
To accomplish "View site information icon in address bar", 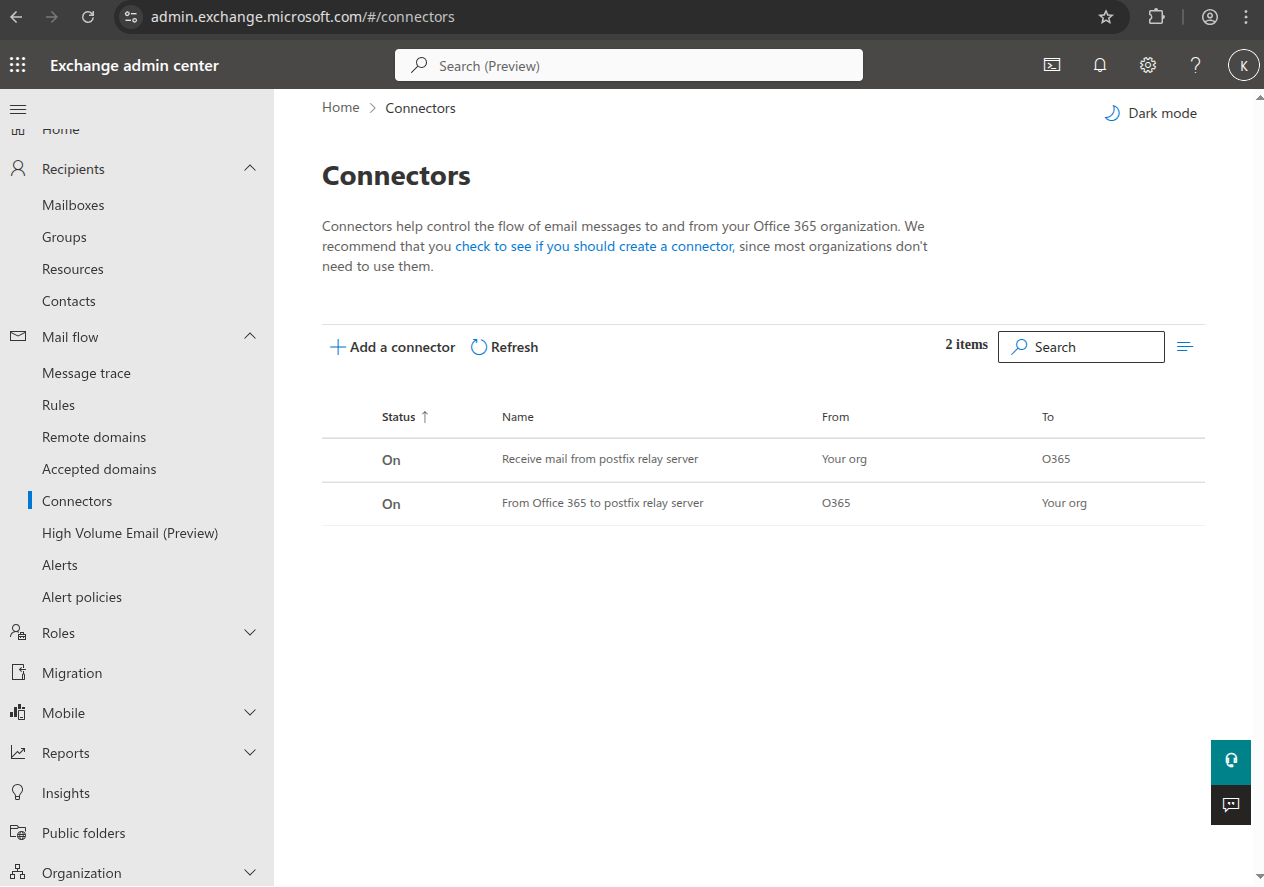I will click(x=131, y=17).
